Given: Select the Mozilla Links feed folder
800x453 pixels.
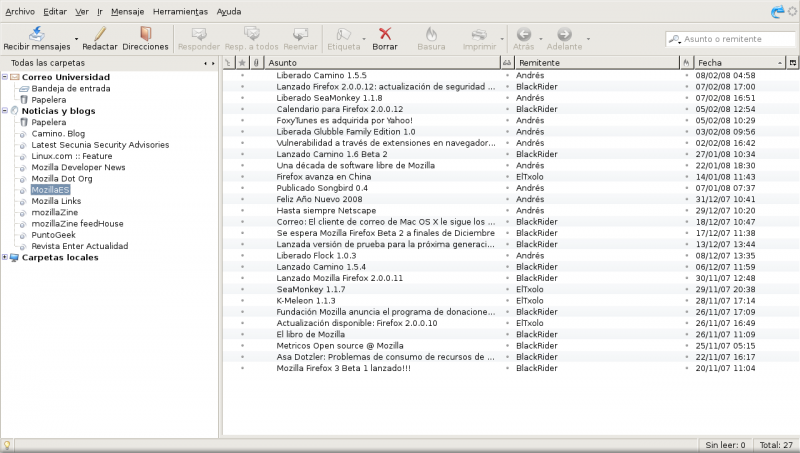Looking at the screenshot, I should pyautogui.click(x=56, y=201).
